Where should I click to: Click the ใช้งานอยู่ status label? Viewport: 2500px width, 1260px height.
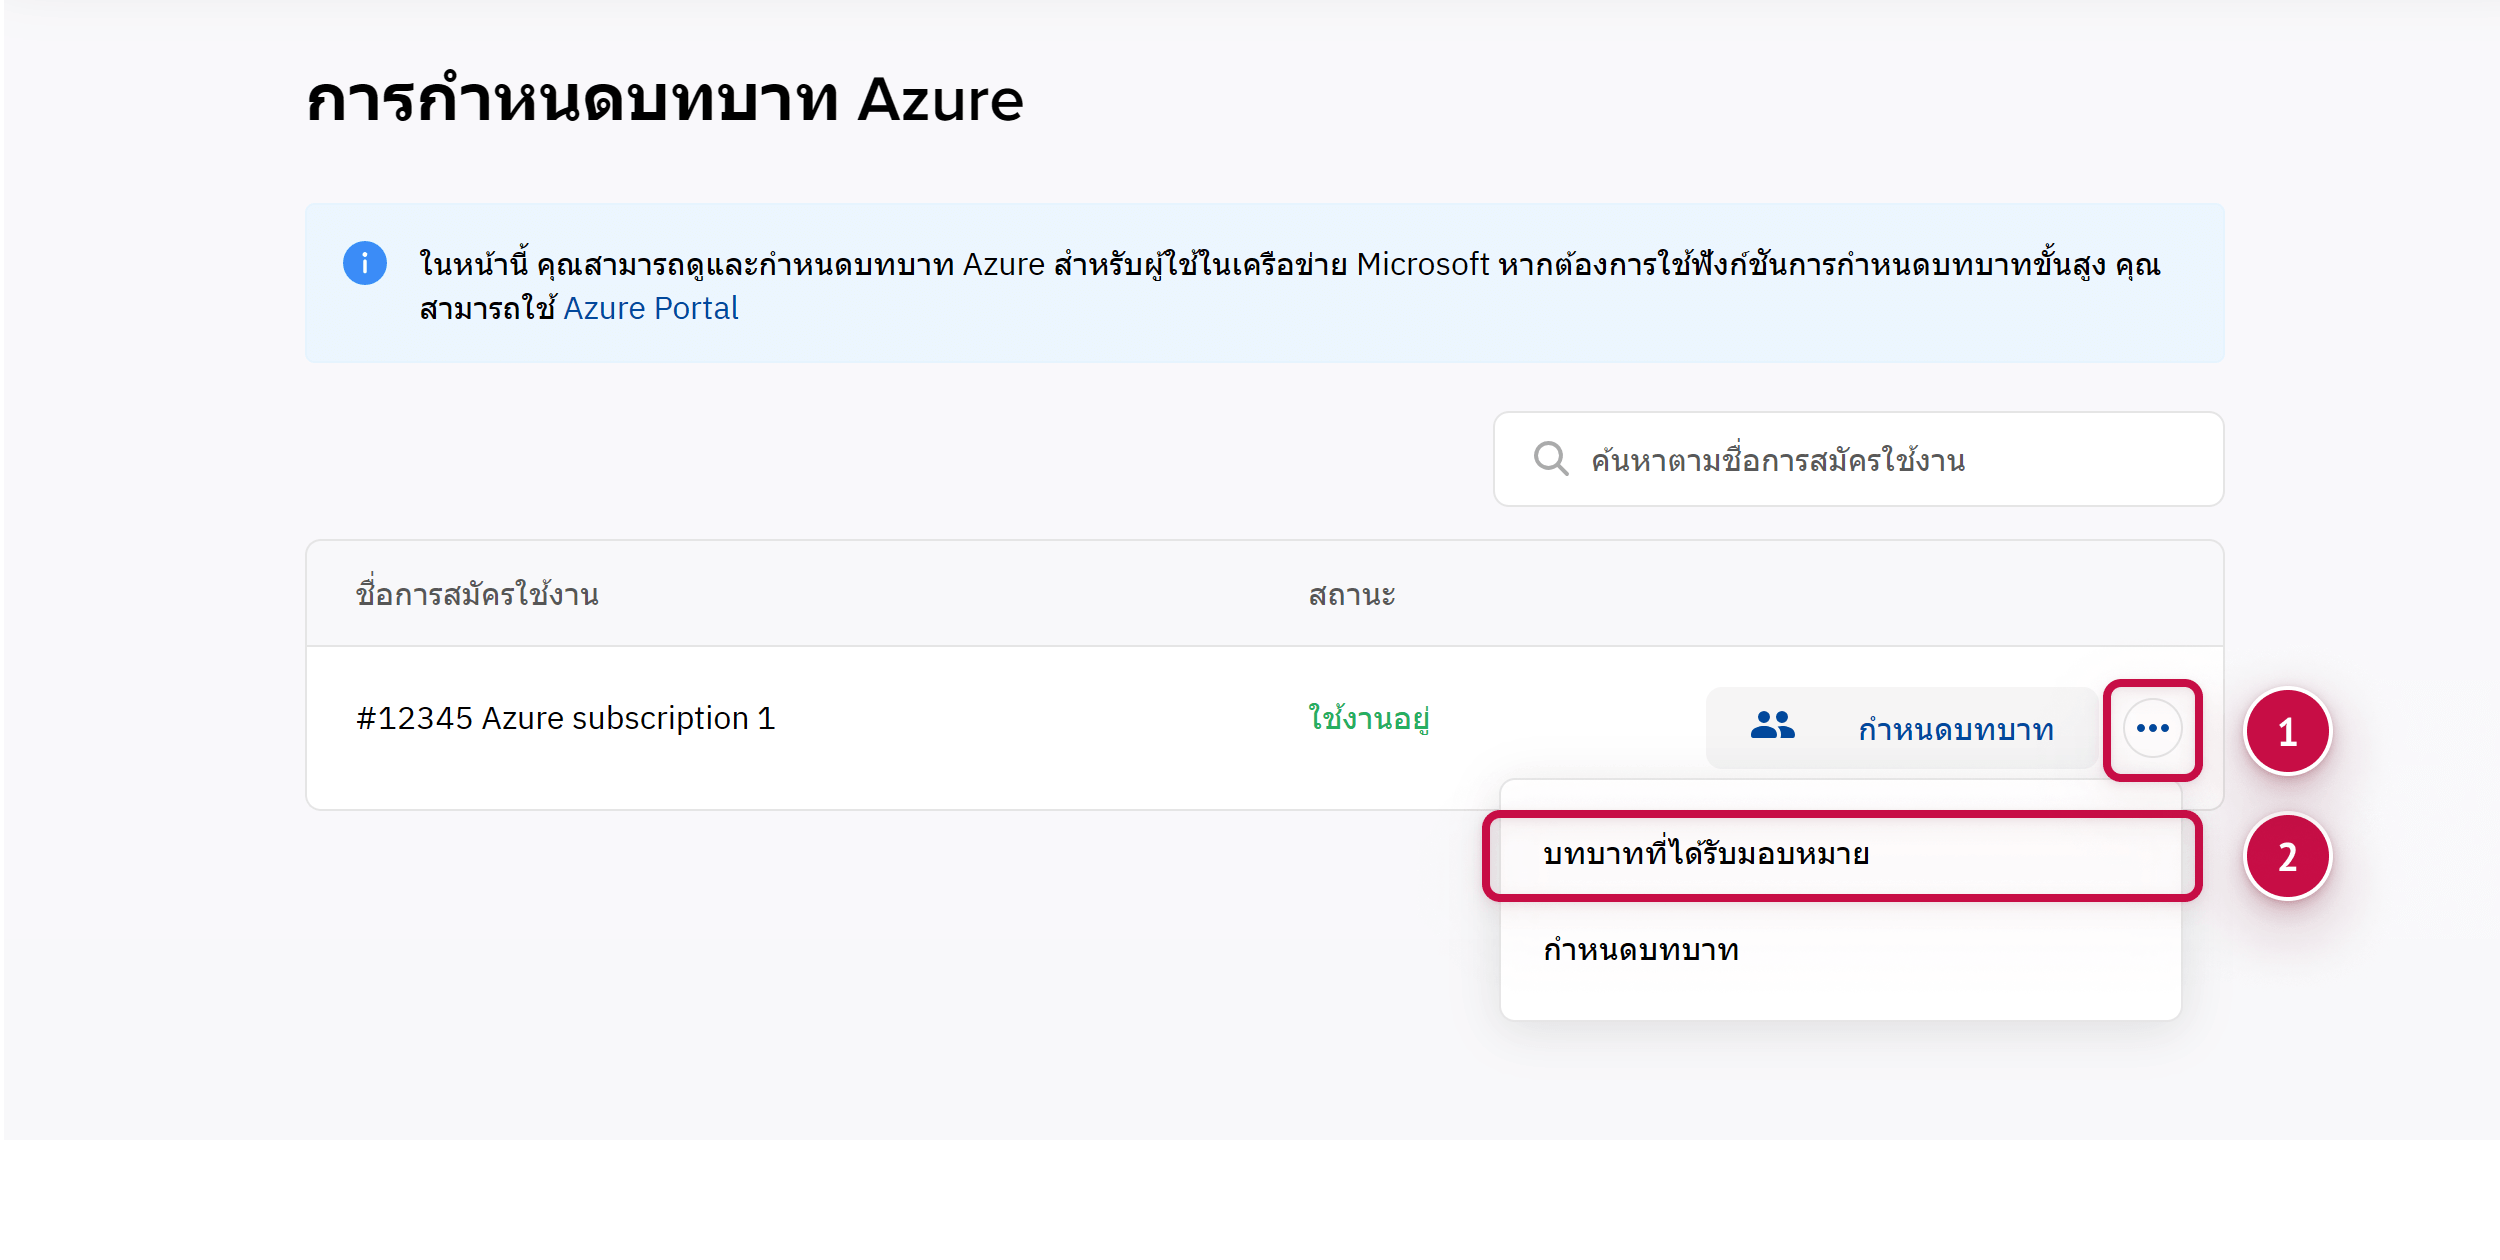pos(1368,719)
